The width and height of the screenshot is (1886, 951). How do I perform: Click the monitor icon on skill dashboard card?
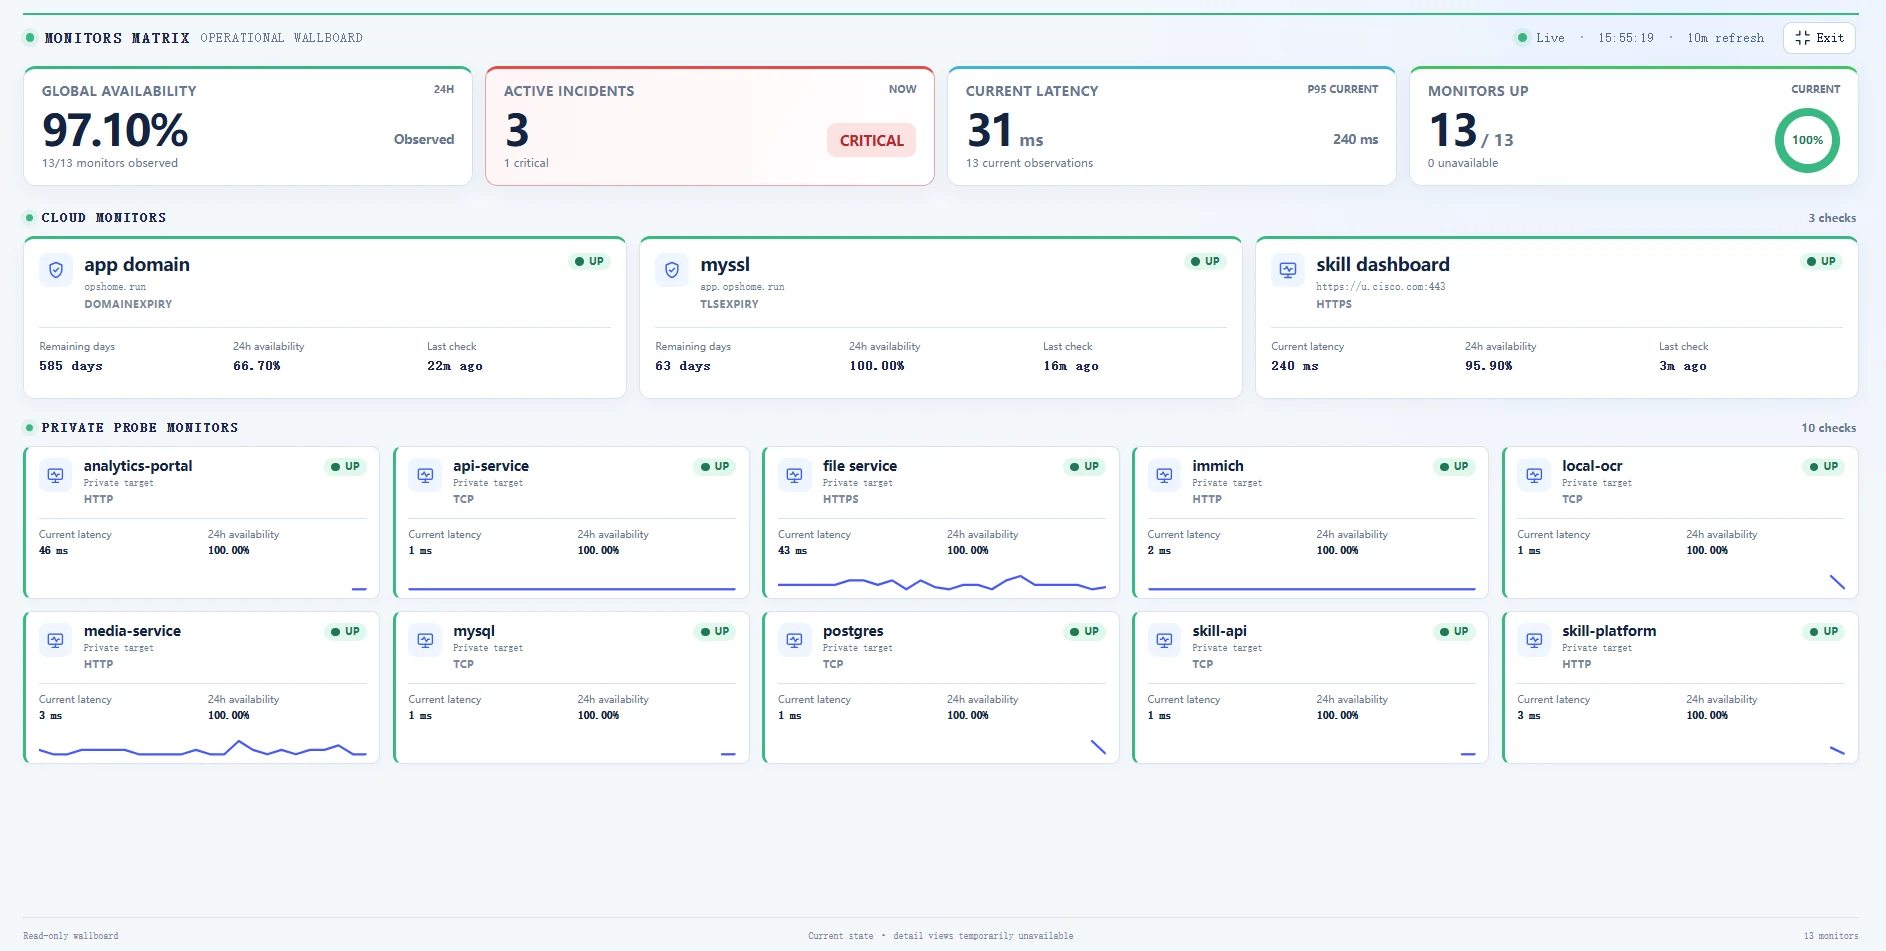[x=1288, y=270]
